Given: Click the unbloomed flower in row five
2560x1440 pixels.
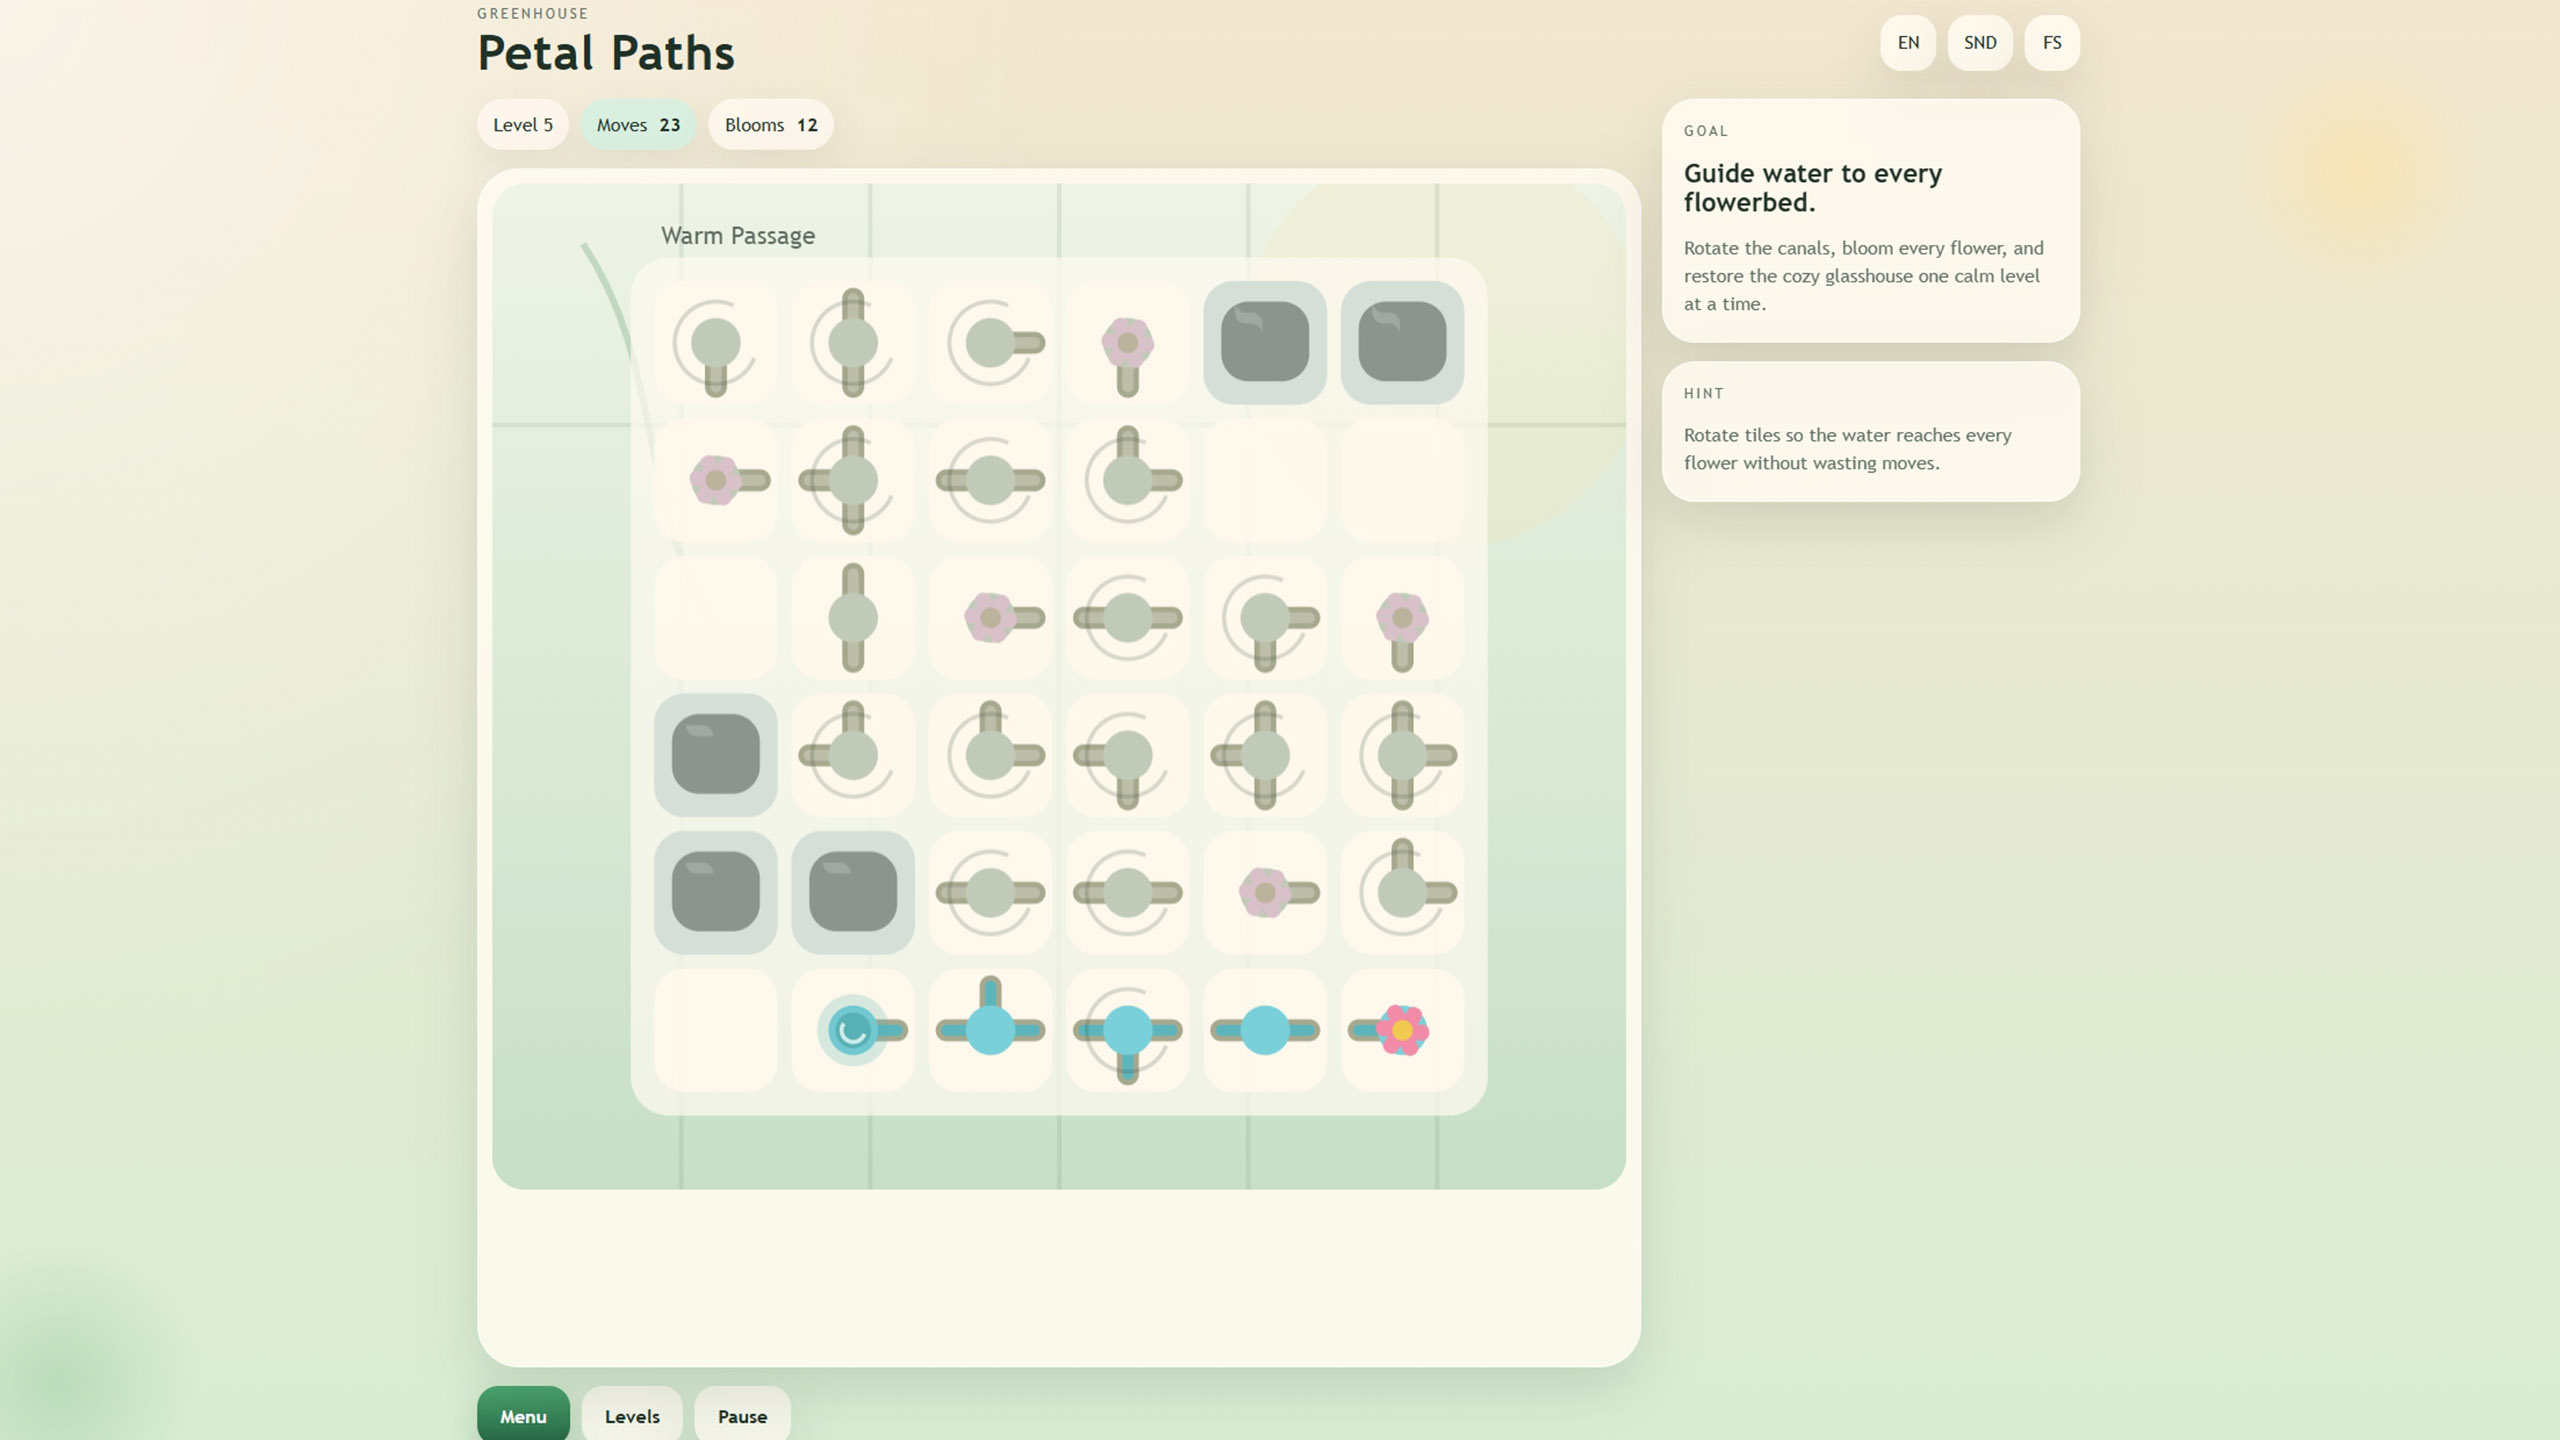Looking at the screenshot, I should coord(1265,893).
